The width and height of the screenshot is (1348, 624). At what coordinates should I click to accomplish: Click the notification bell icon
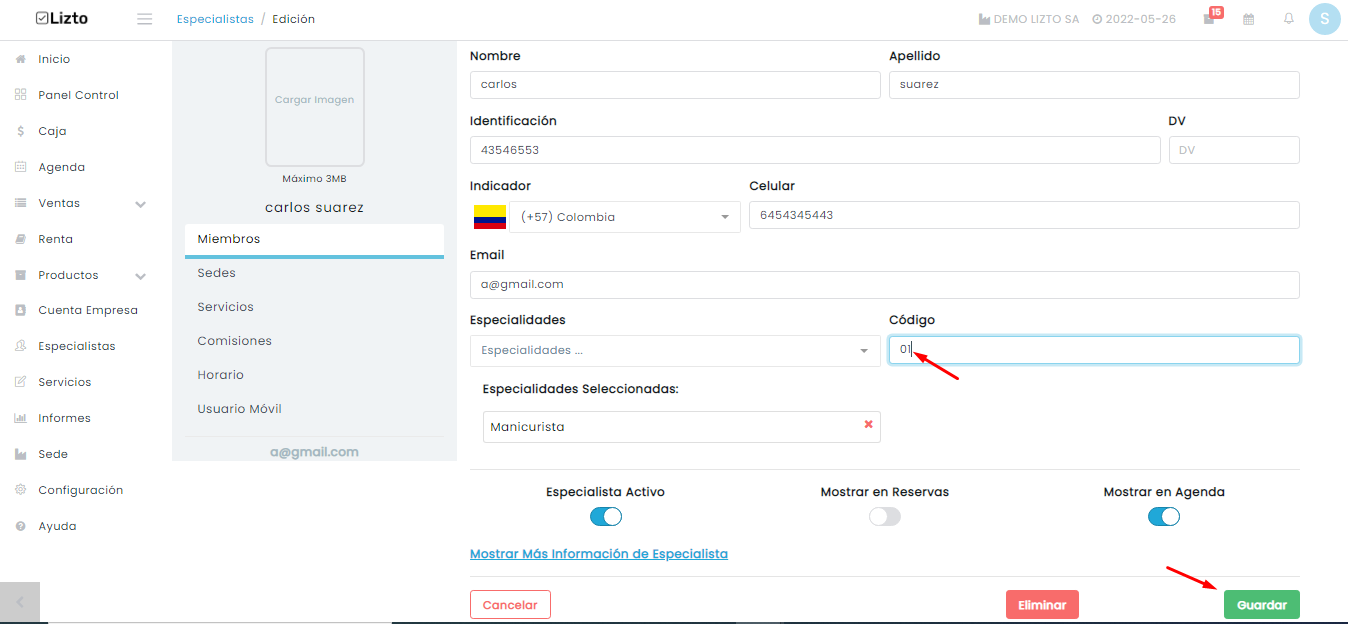1289,19
